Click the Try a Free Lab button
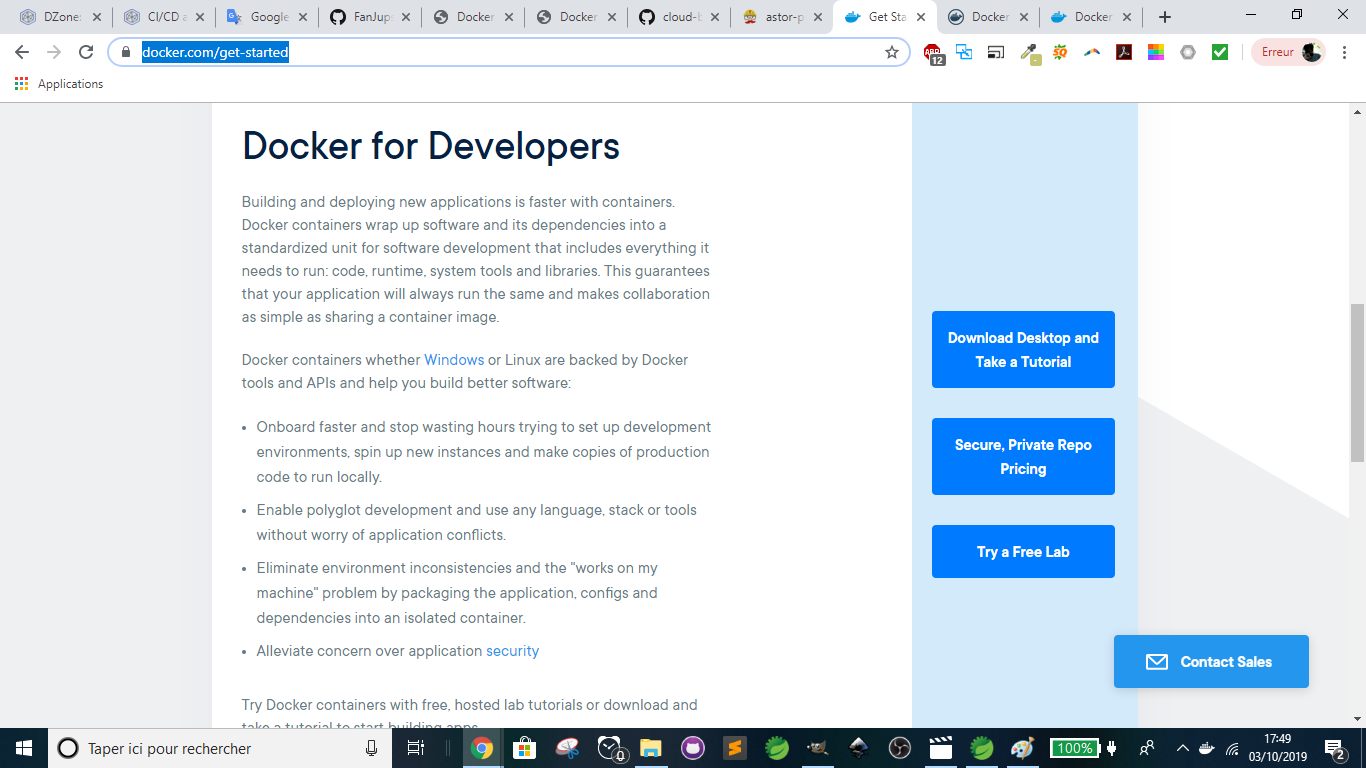 click(x=1023, y=552)
